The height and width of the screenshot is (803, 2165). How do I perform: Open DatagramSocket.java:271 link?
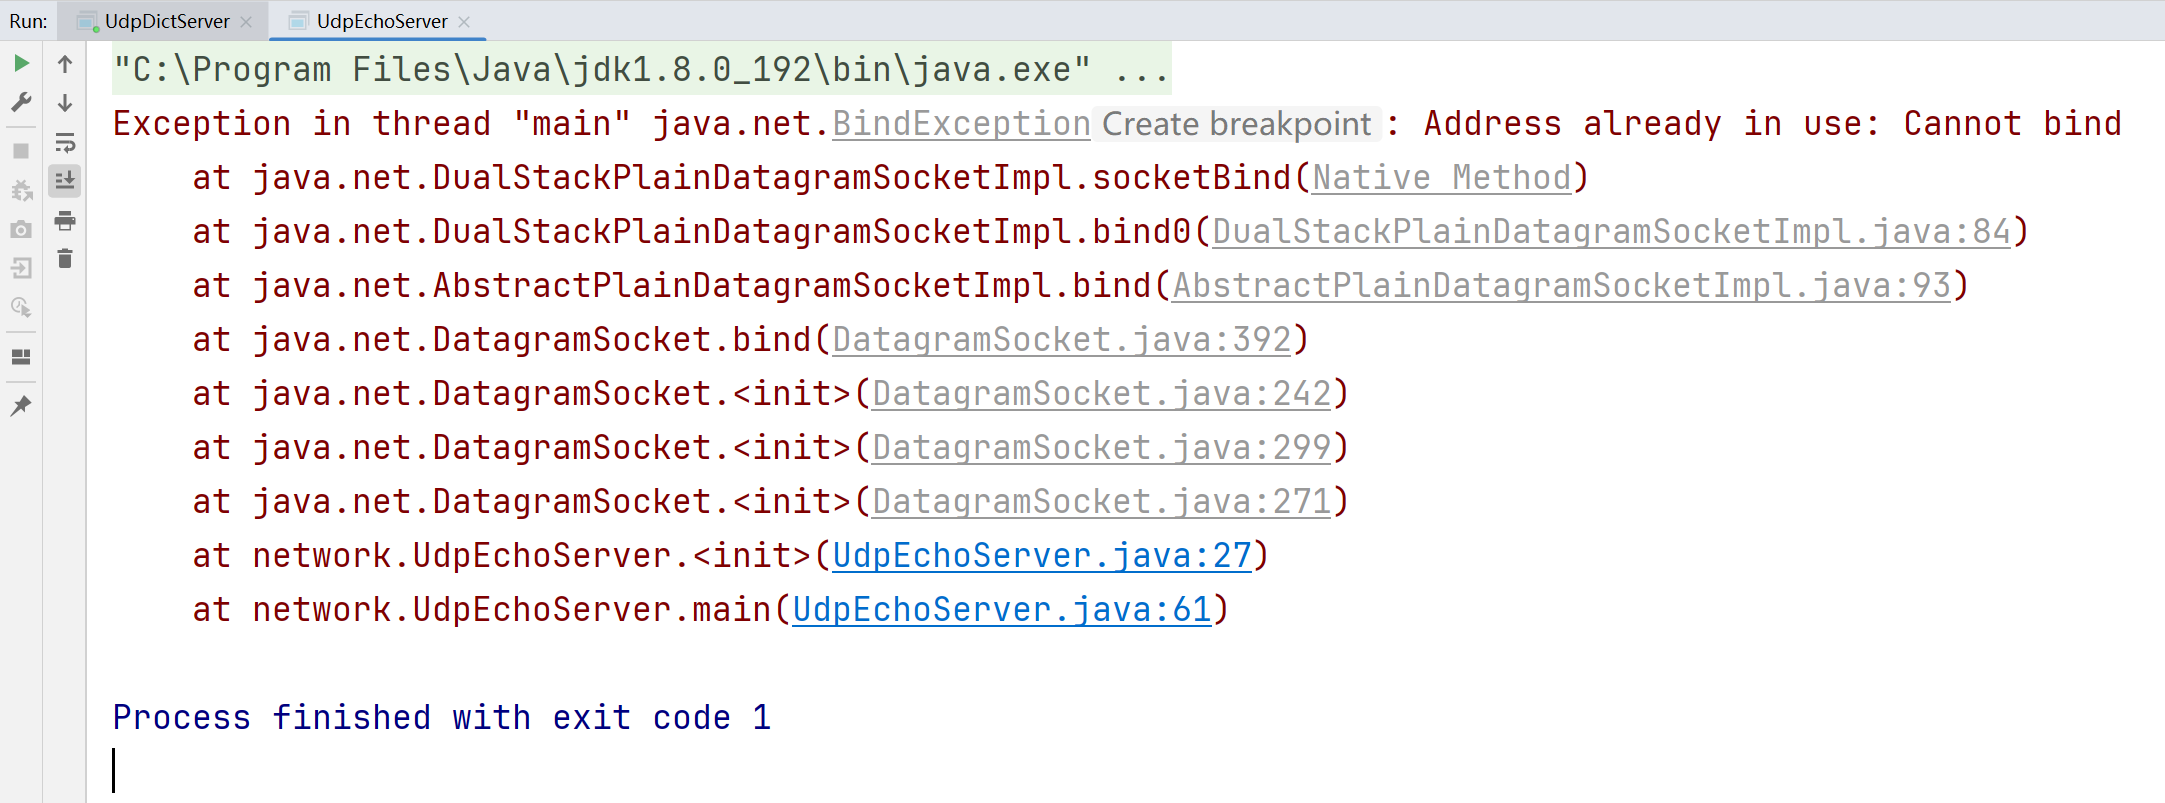tap(1102, 502)
